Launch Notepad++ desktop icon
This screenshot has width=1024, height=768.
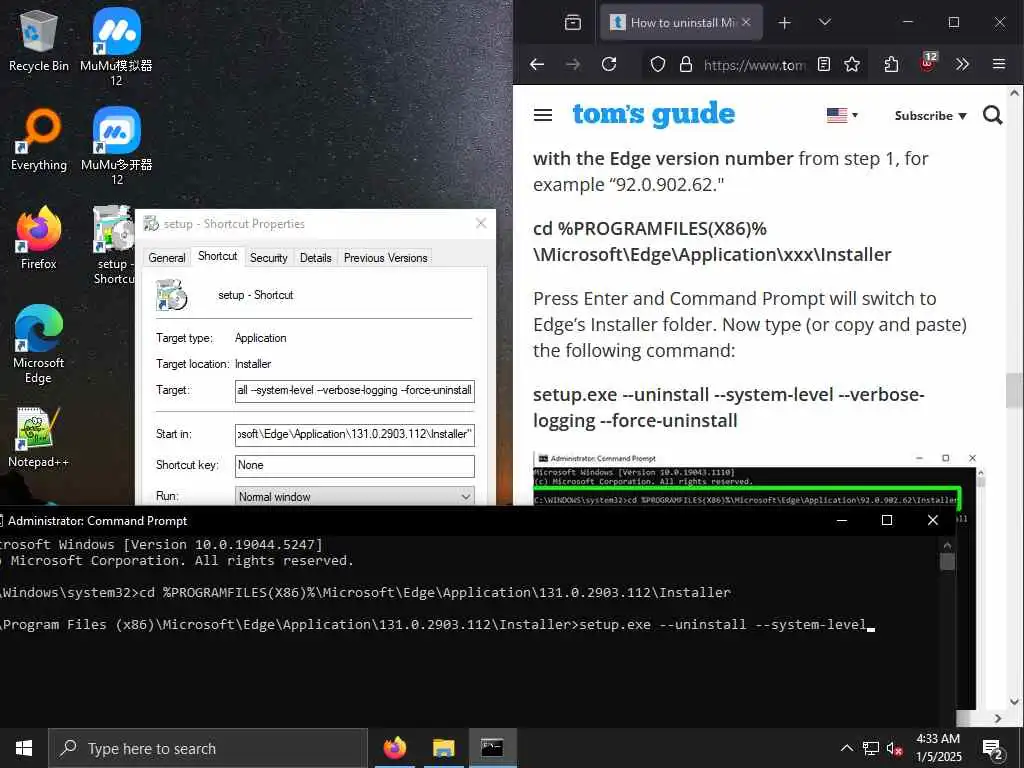pos(38,438)
